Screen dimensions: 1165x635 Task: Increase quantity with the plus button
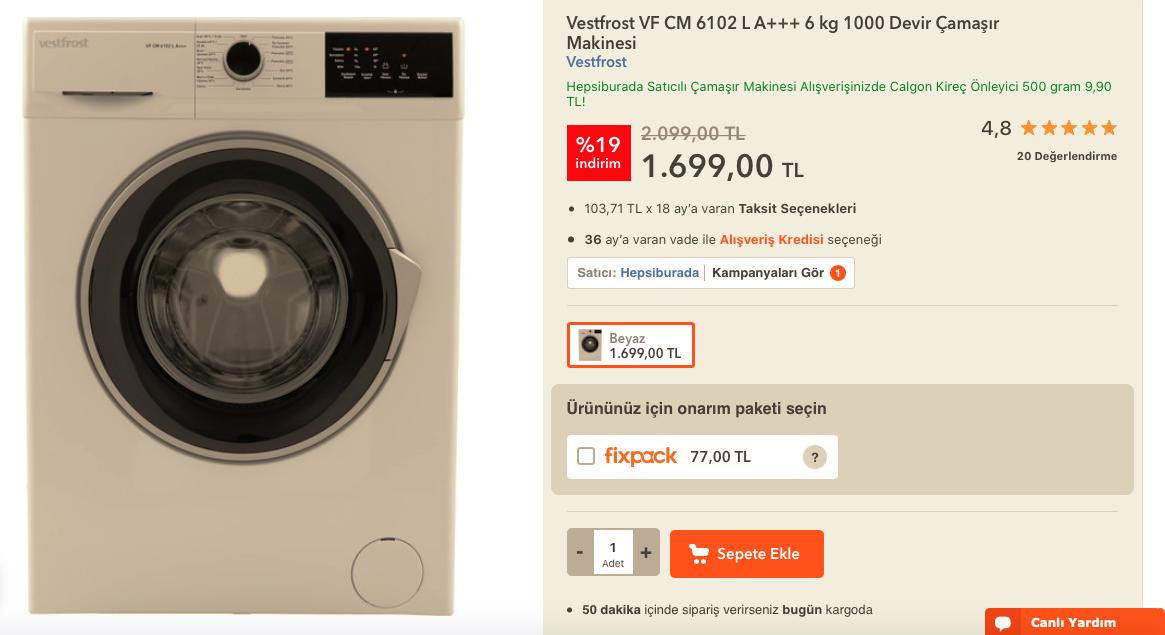(646, 552)
